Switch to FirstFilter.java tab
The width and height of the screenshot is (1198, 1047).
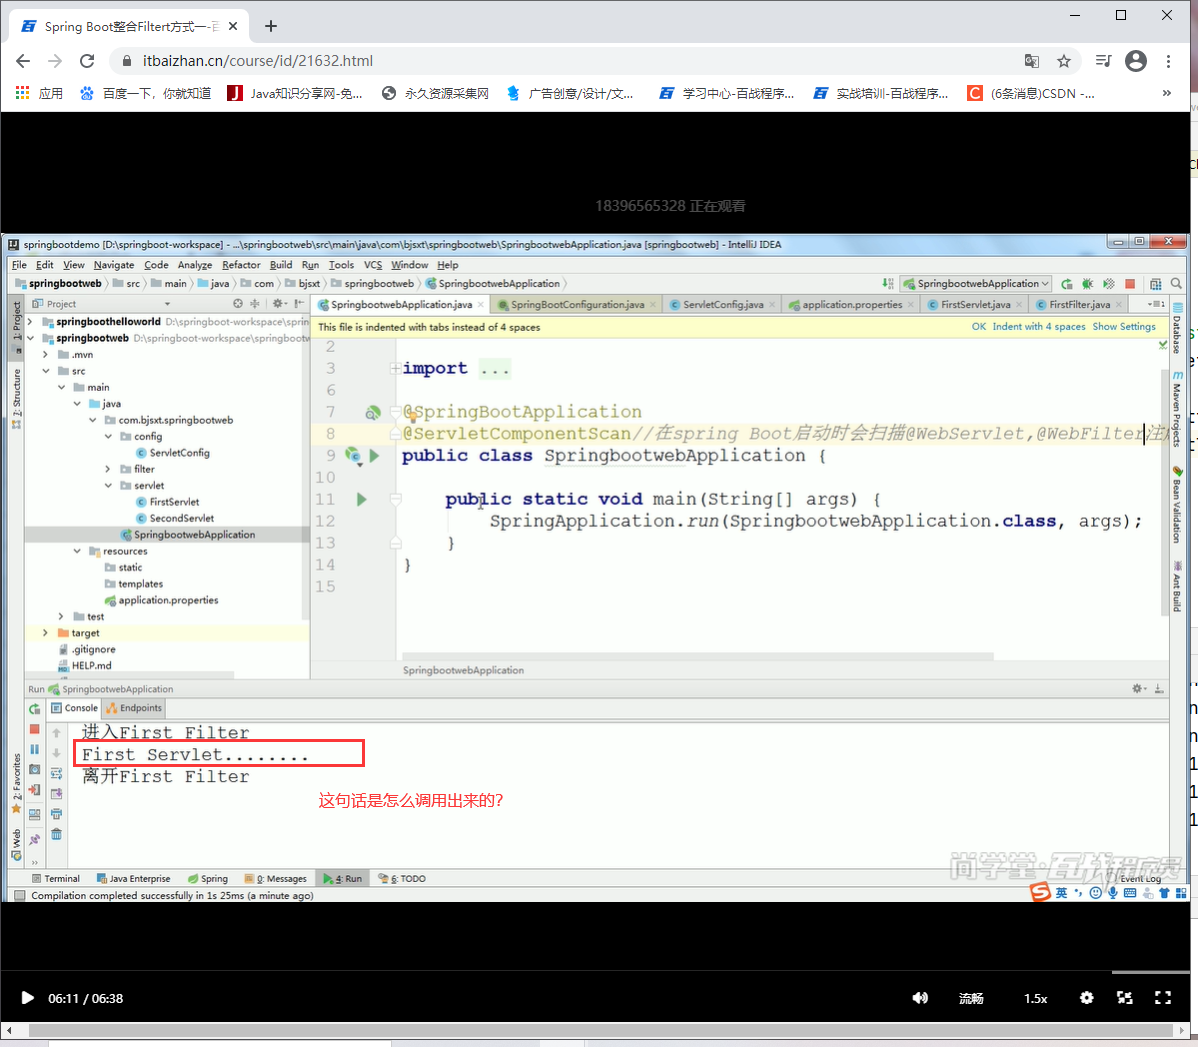click(x=1079, y=304)
